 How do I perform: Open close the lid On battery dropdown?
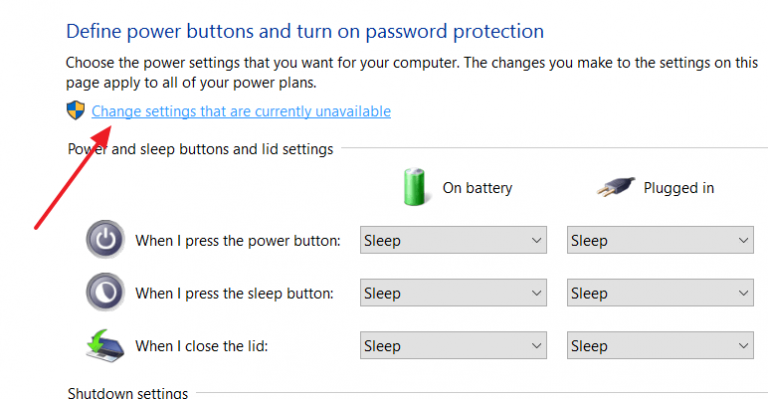453,345
